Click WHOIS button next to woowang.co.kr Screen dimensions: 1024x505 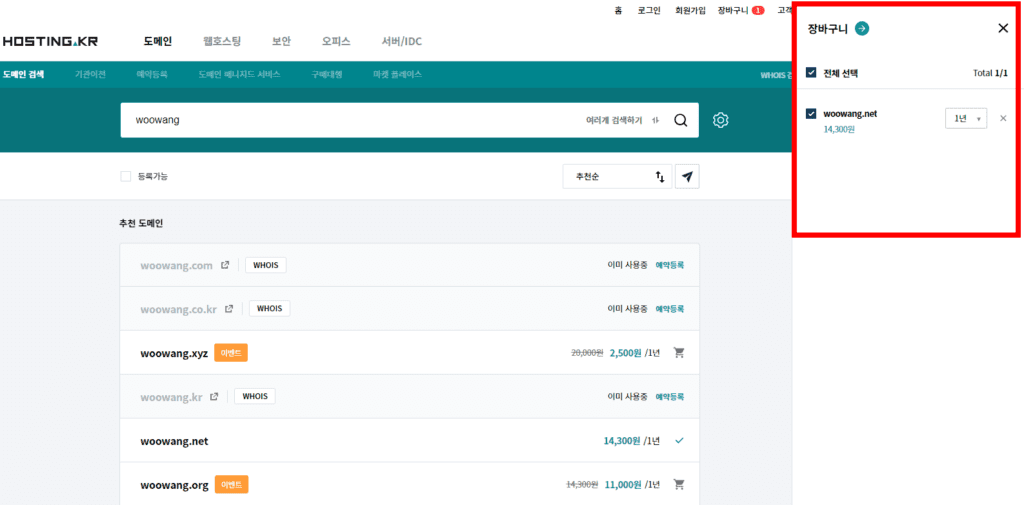pos(269,309)
